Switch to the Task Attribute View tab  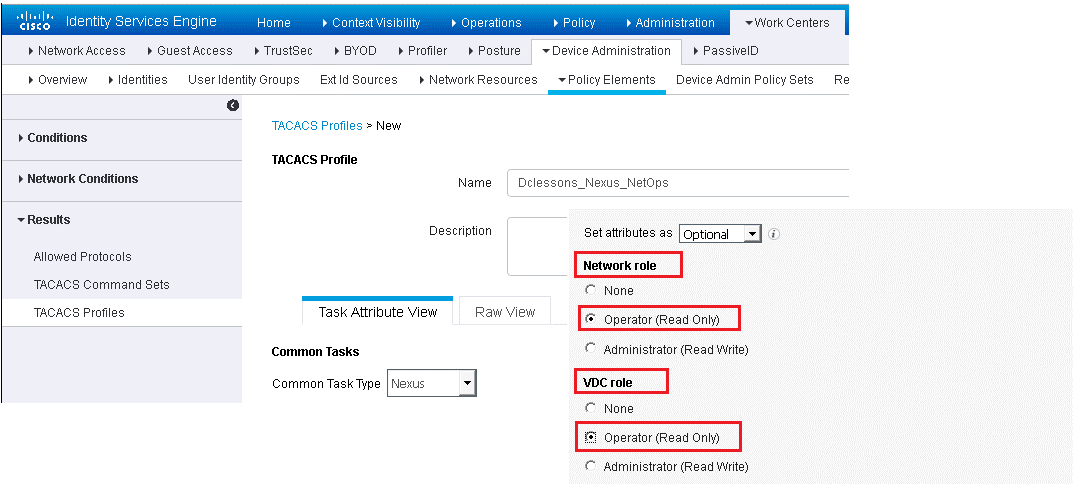[378, 311]
